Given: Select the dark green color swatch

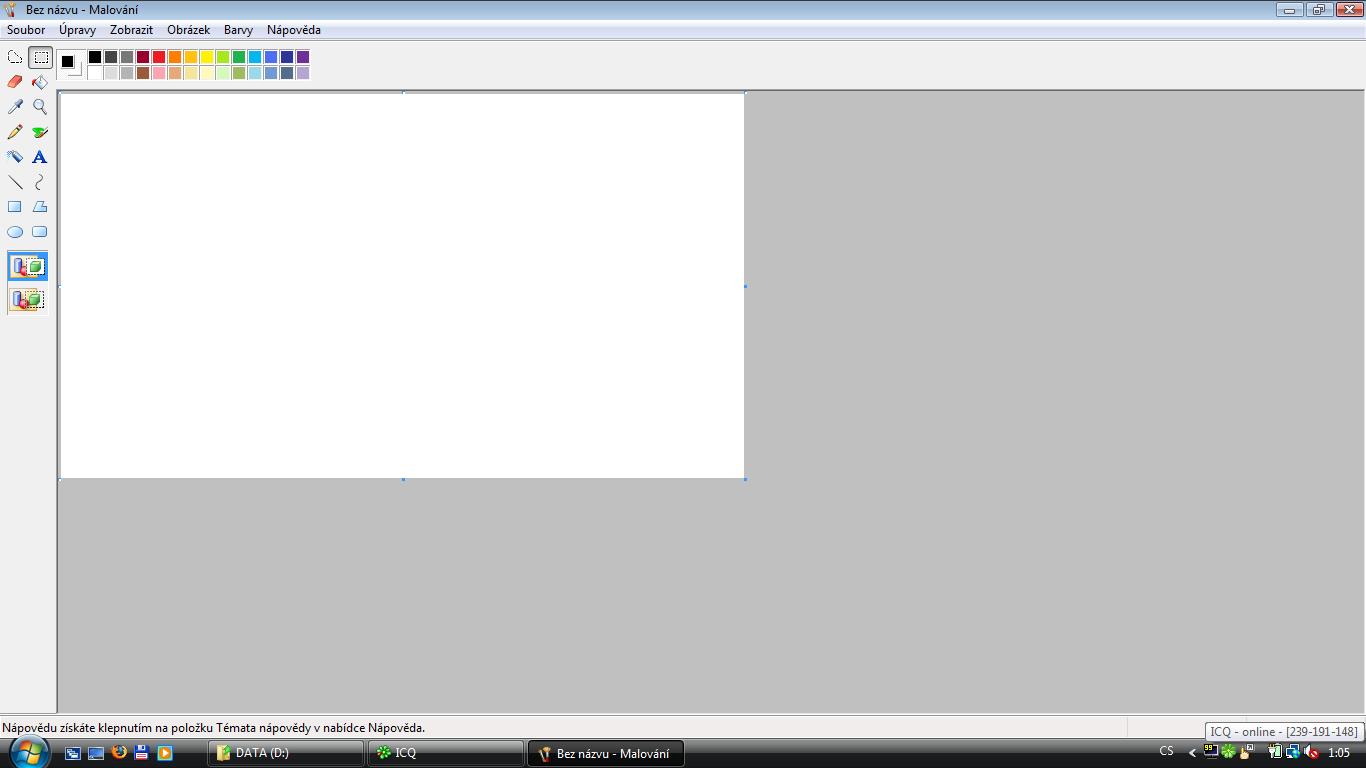Looking at the screenshot, I should [239, 57].
